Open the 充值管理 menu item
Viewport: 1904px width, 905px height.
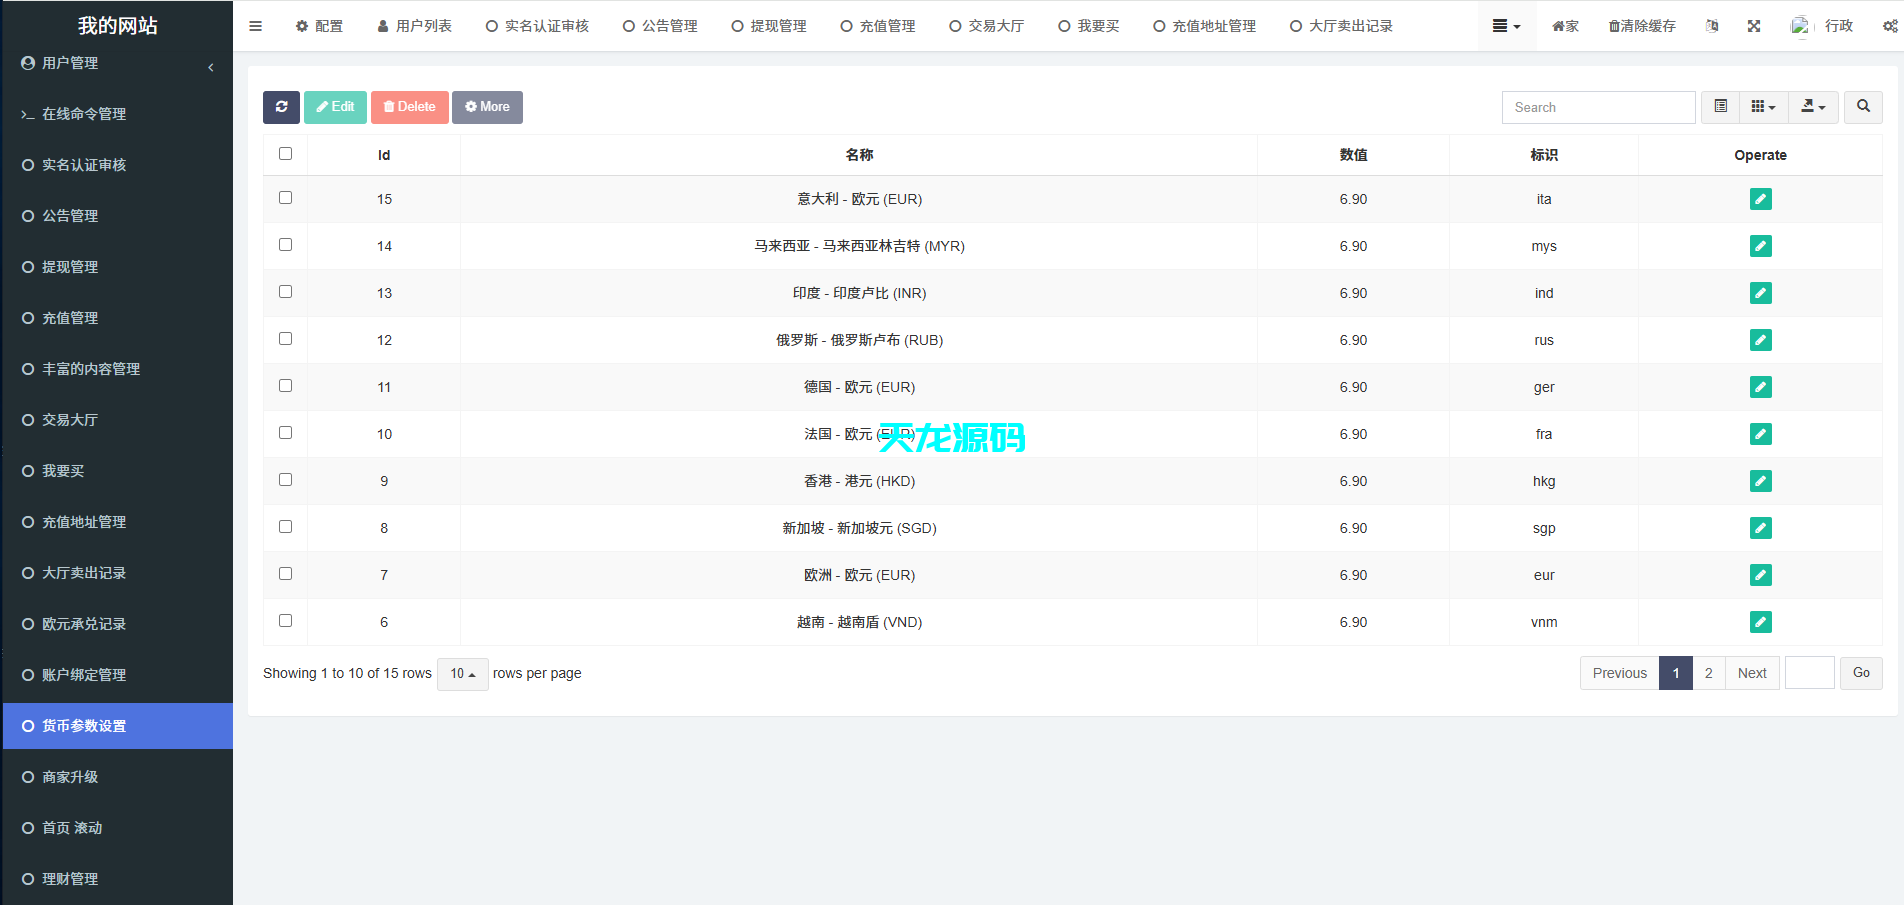[70, 318]
